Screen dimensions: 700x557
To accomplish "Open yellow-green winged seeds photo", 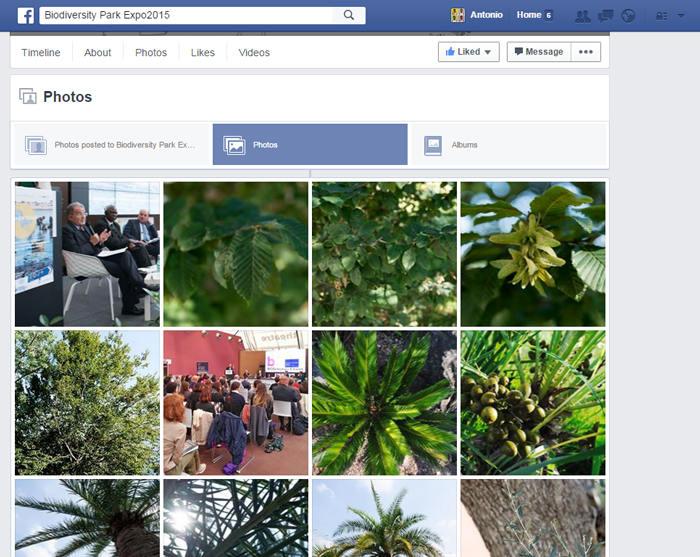I will tap(533, 254).
